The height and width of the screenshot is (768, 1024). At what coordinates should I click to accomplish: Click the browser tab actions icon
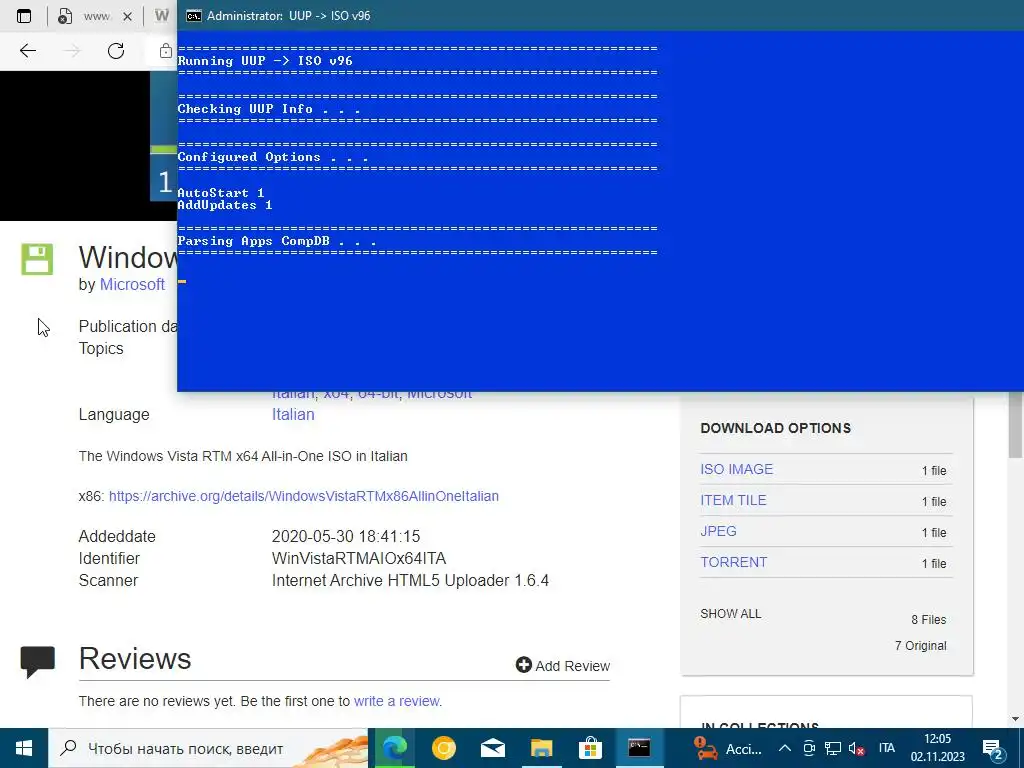[x=24, y=16]
